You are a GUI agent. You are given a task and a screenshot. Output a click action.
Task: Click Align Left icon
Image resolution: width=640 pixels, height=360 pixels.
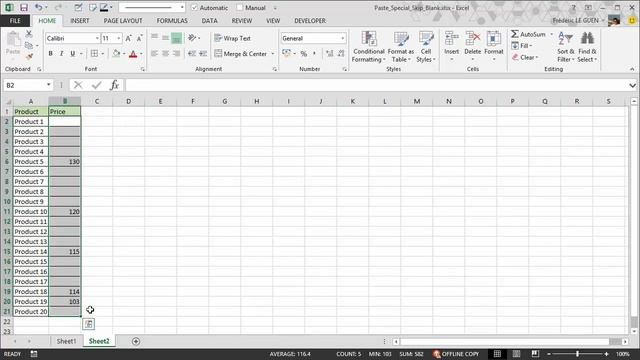point(154,53)
